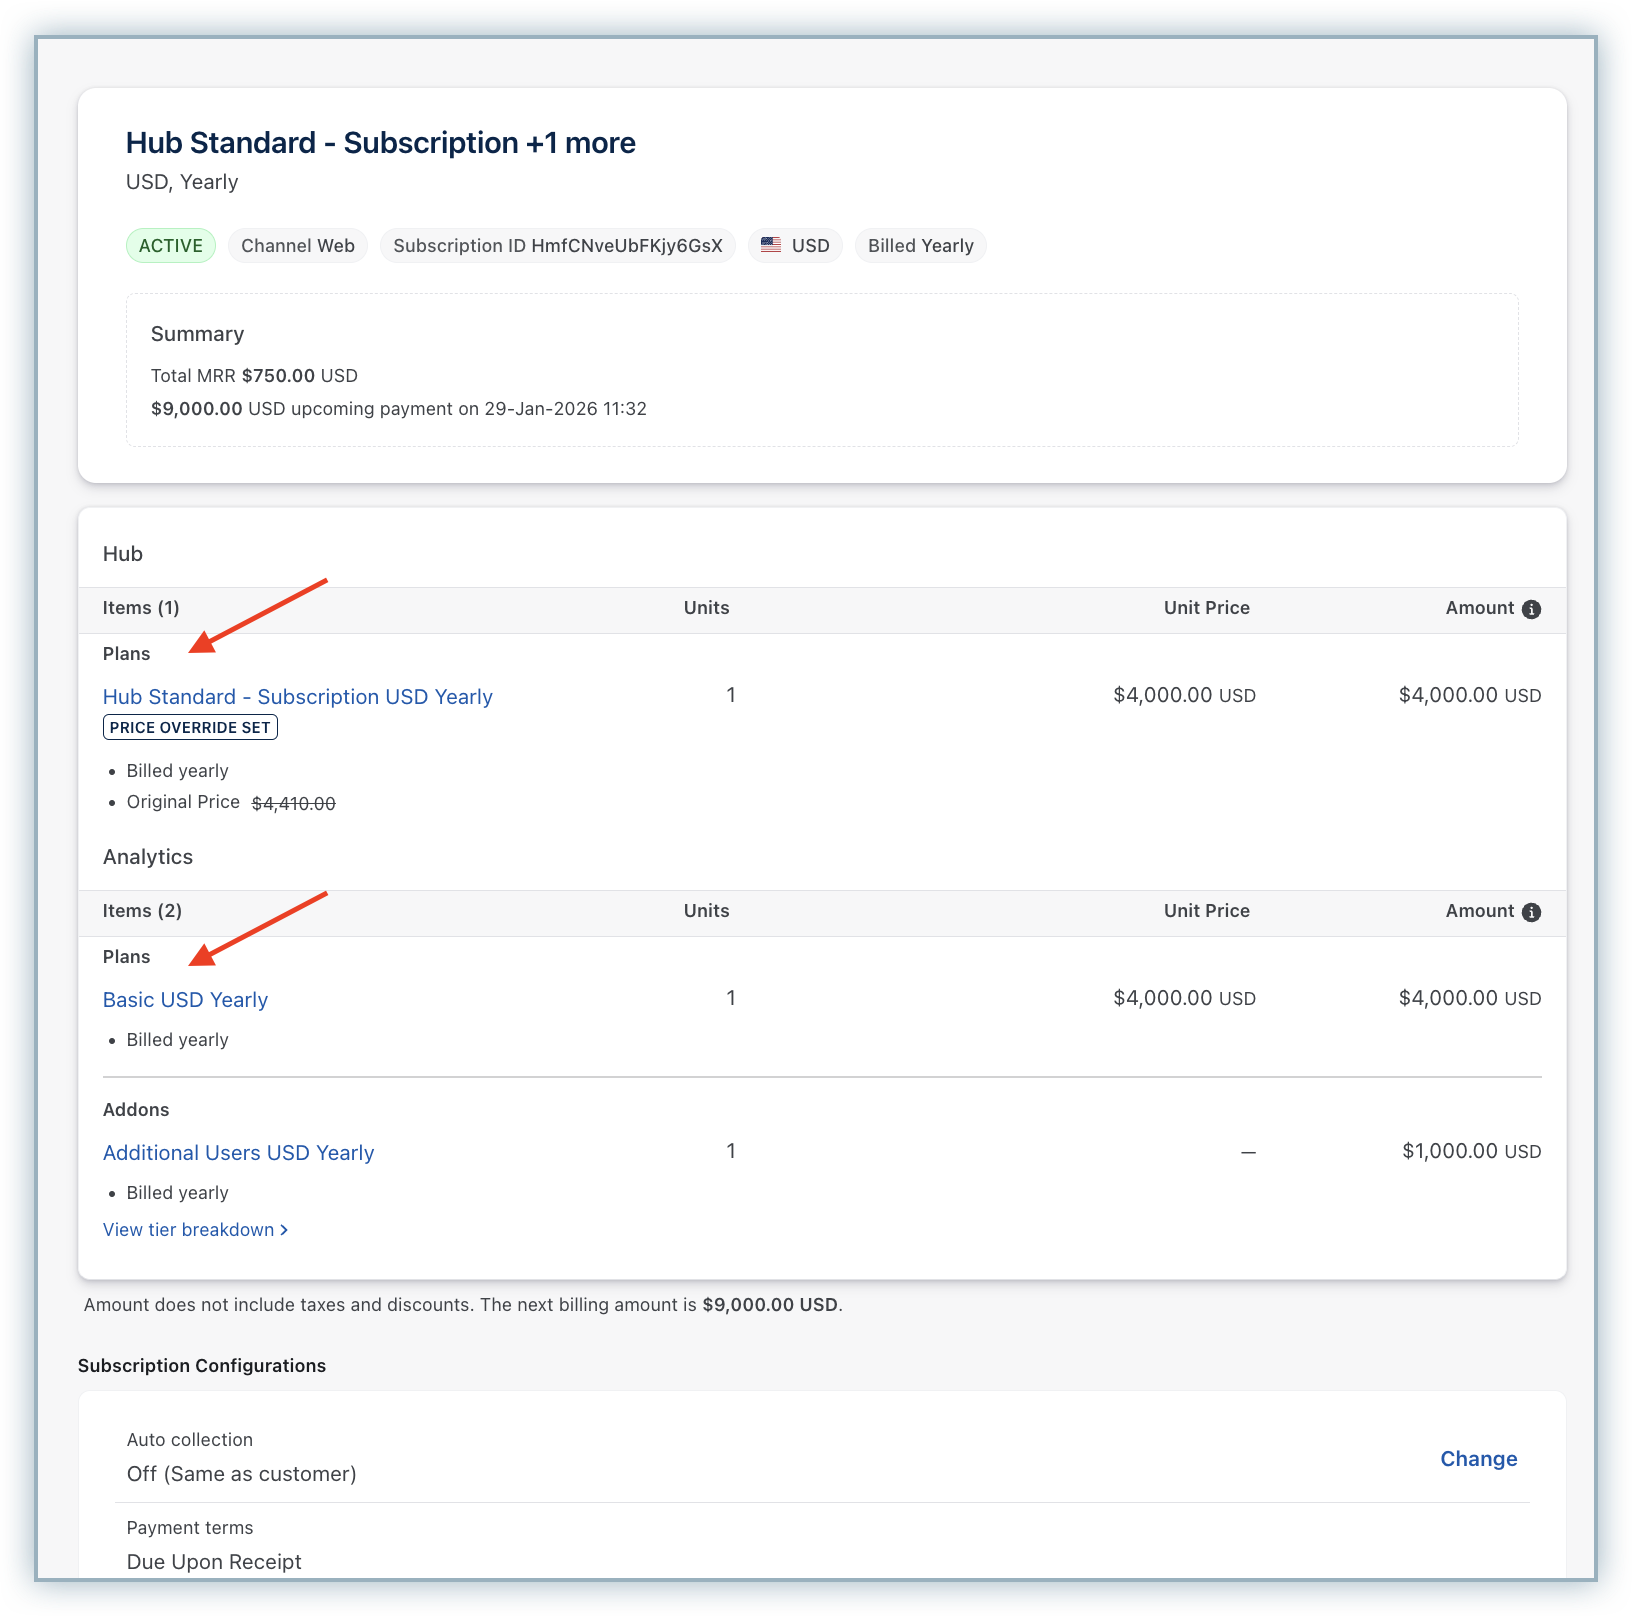
Task: Click Change for Auto collection
Action: 1478,1459
